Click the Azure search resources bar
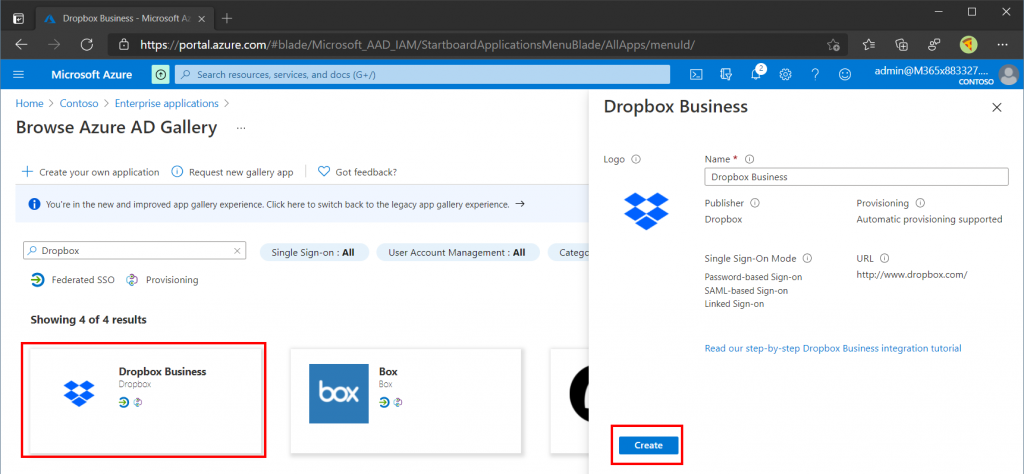 pos(423,74)
